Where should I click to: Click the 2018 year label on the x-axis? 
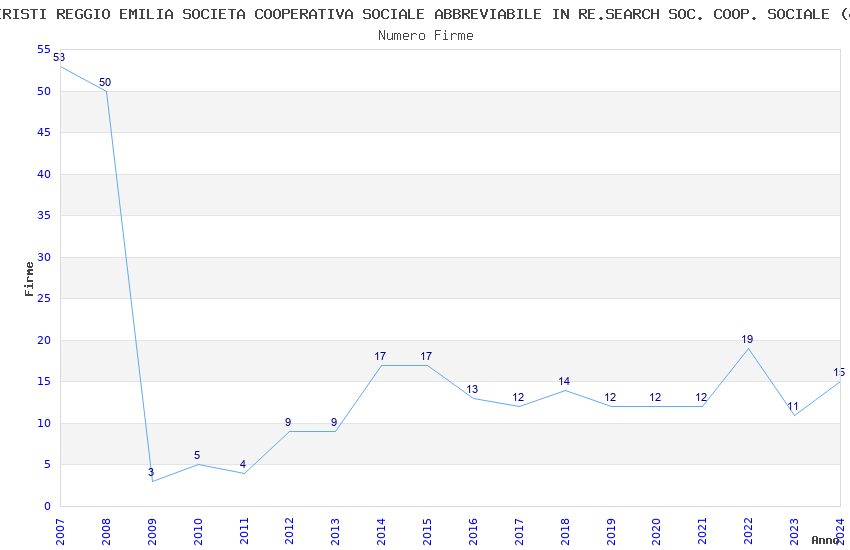pyautogui.click(x=565, y=532)
